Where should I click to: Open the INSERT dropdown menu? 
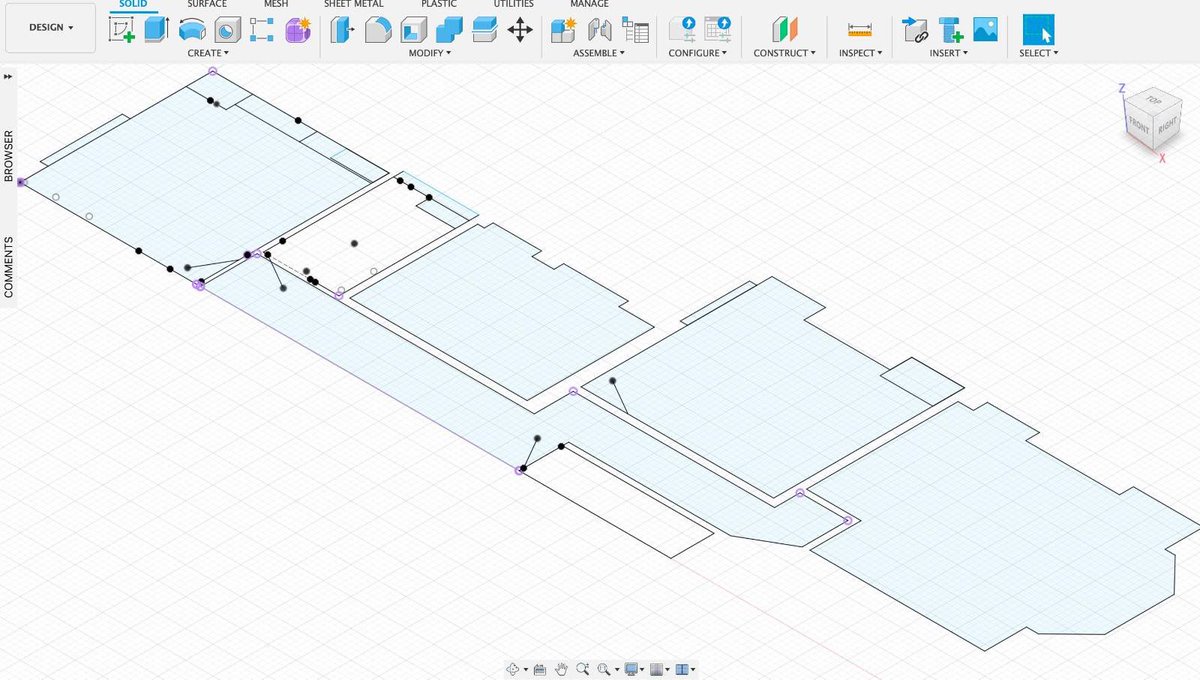click(949, 53)
